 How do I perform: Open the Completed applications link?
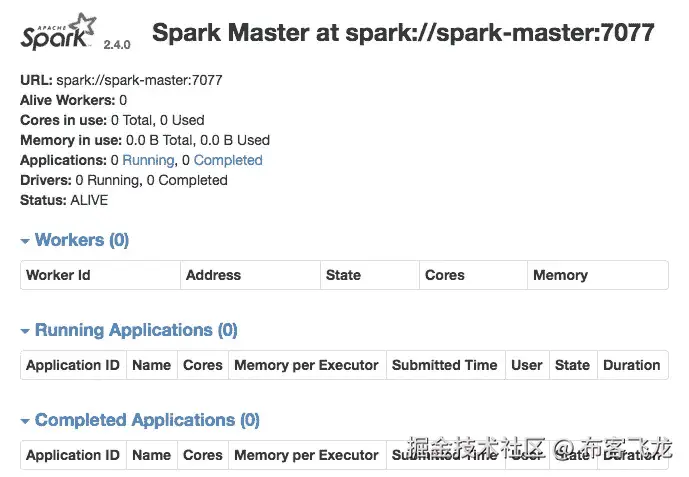click(x=228, y=160)
